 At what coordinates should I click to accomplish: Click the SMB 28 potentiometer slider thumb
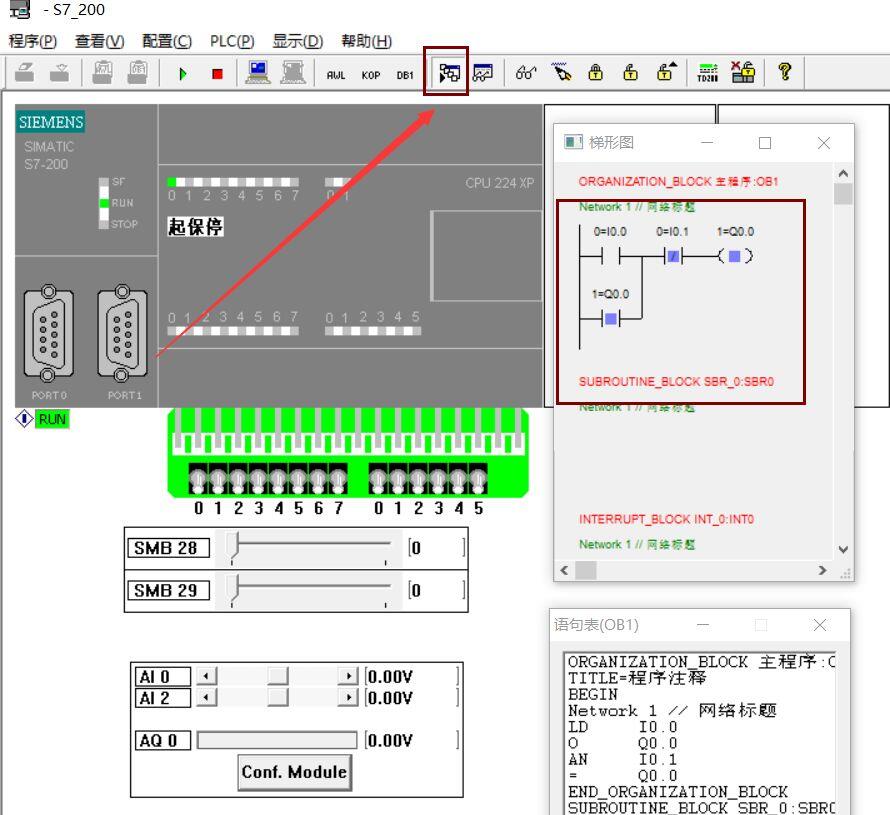tap(233, 545)
